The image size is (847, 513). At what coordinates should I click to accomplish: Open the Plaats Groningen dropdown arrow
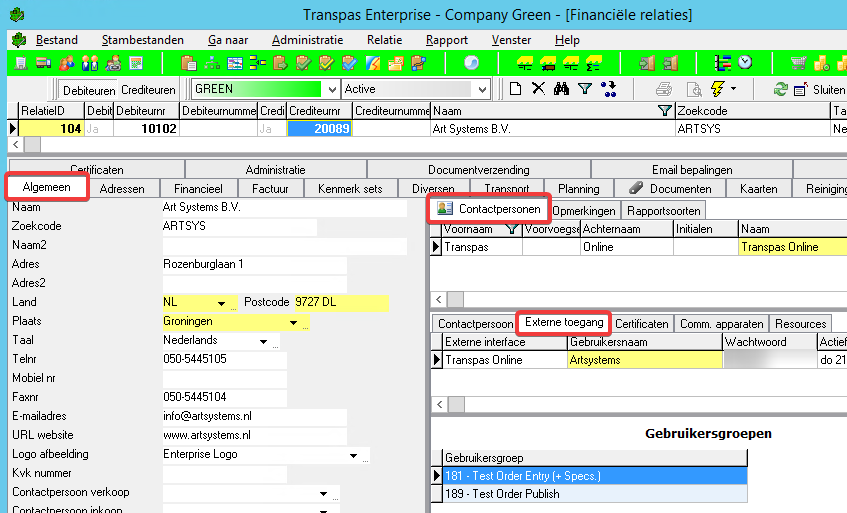(293, 322)
